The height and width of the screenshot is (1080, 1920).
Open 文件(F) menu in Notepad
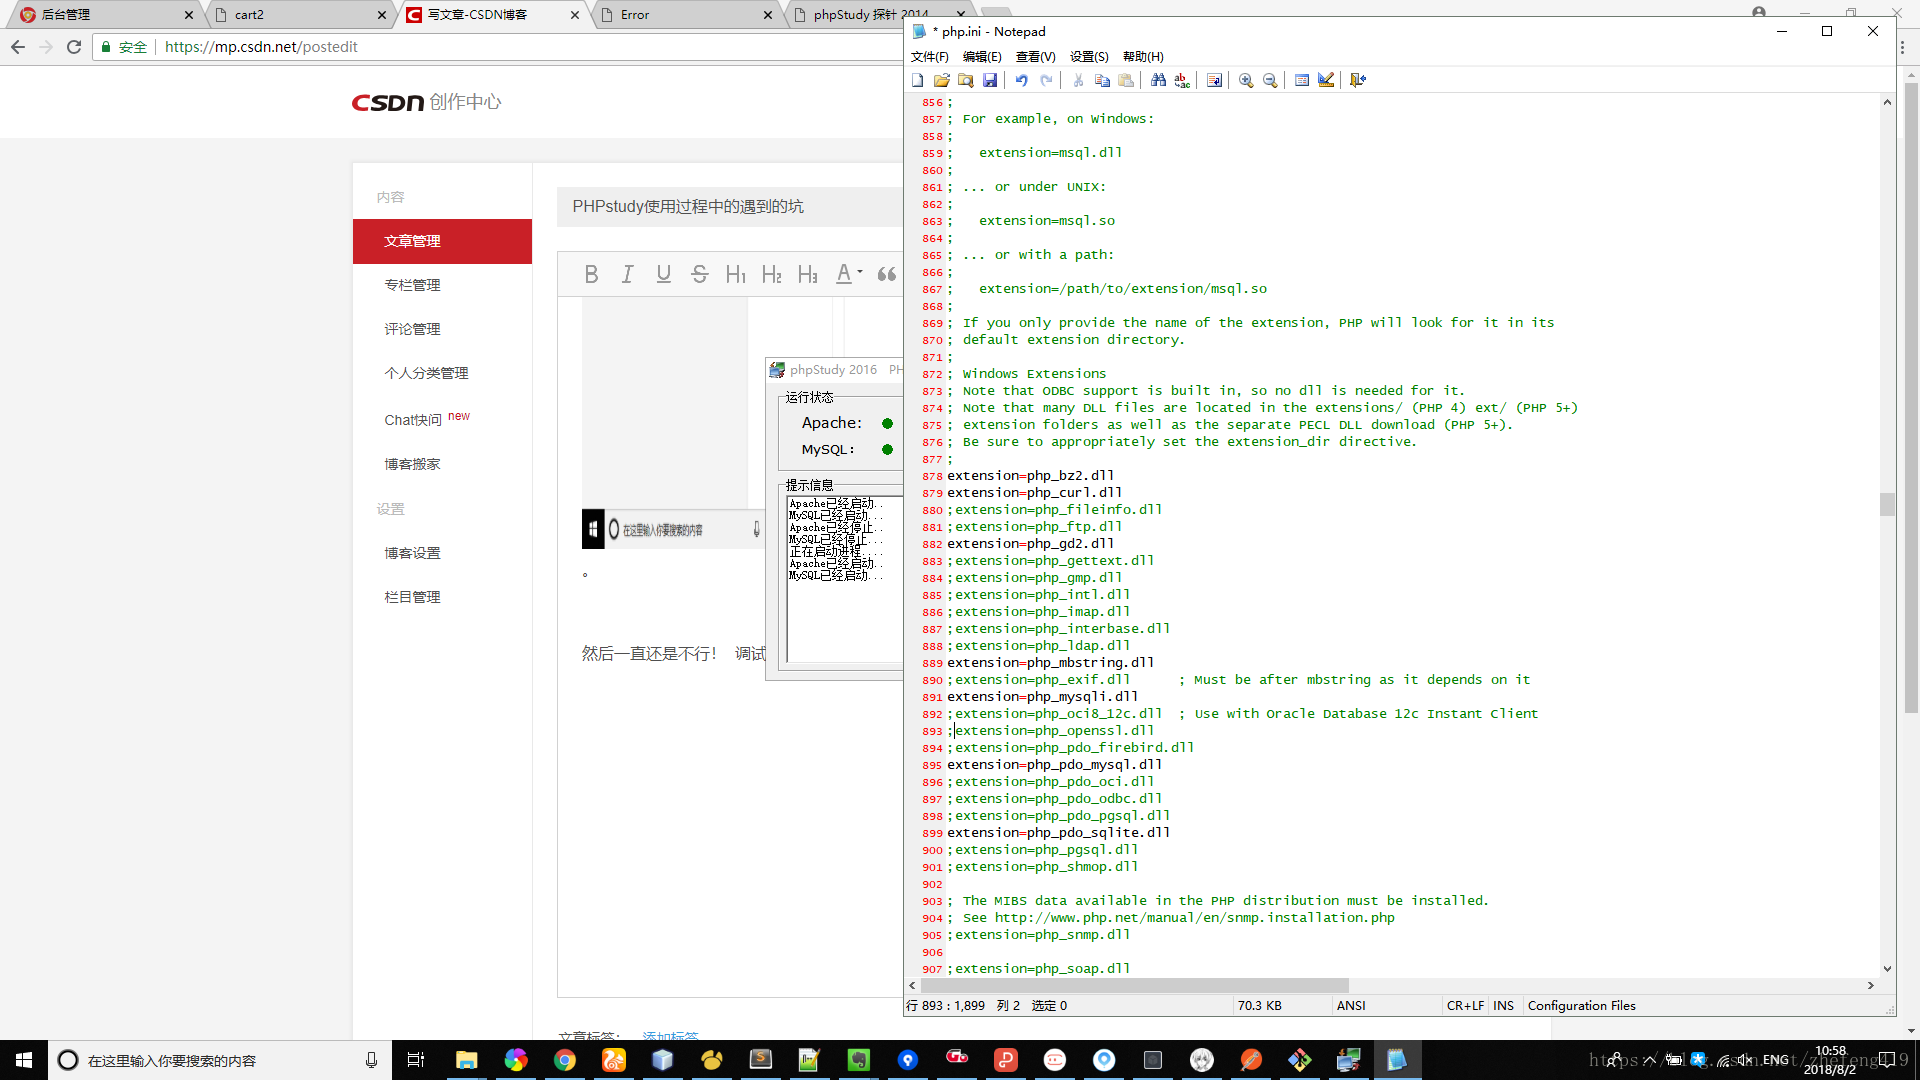930,57
